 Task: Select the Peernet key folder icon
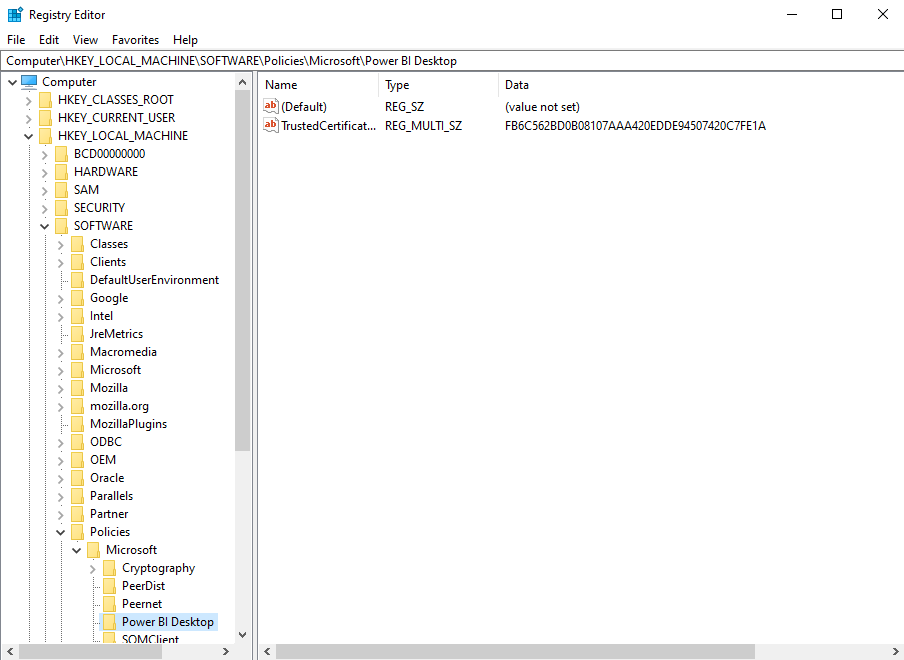coord(108,603)
